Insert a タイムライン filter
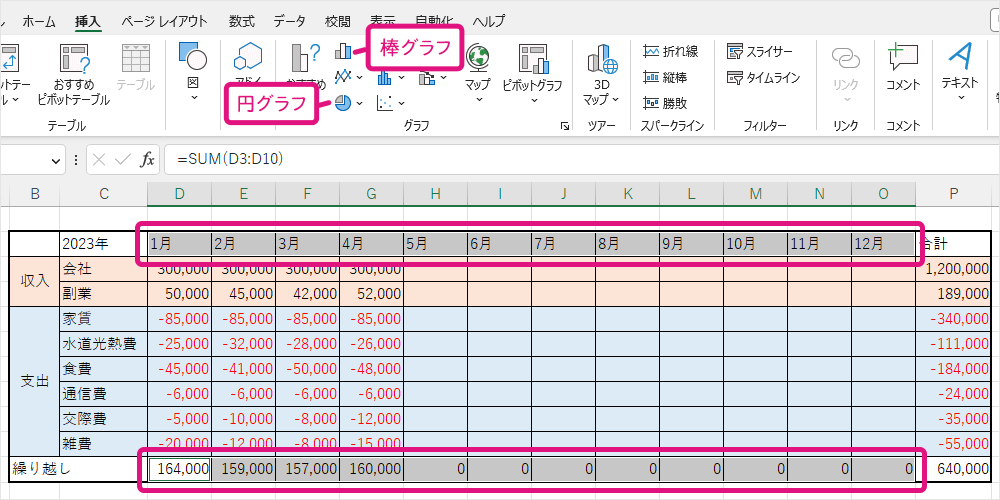The image size is (1000, 500). pos(763,77)
